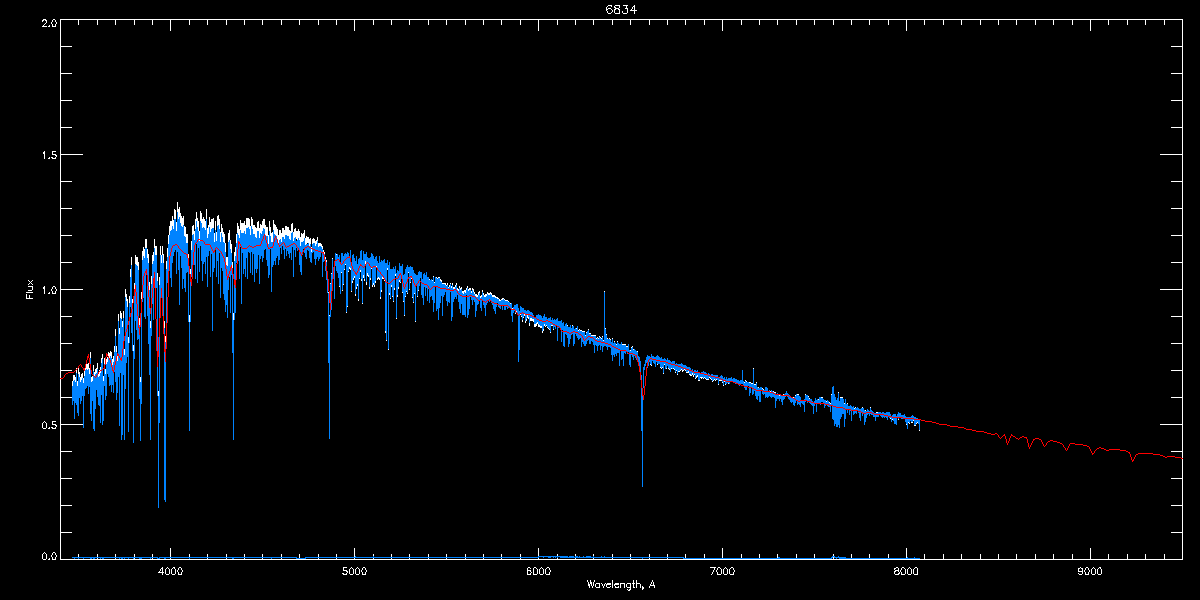Click the 0.0 y-axis tick label
Viewport: 1200px width, 600px height.
click(48, 557)
